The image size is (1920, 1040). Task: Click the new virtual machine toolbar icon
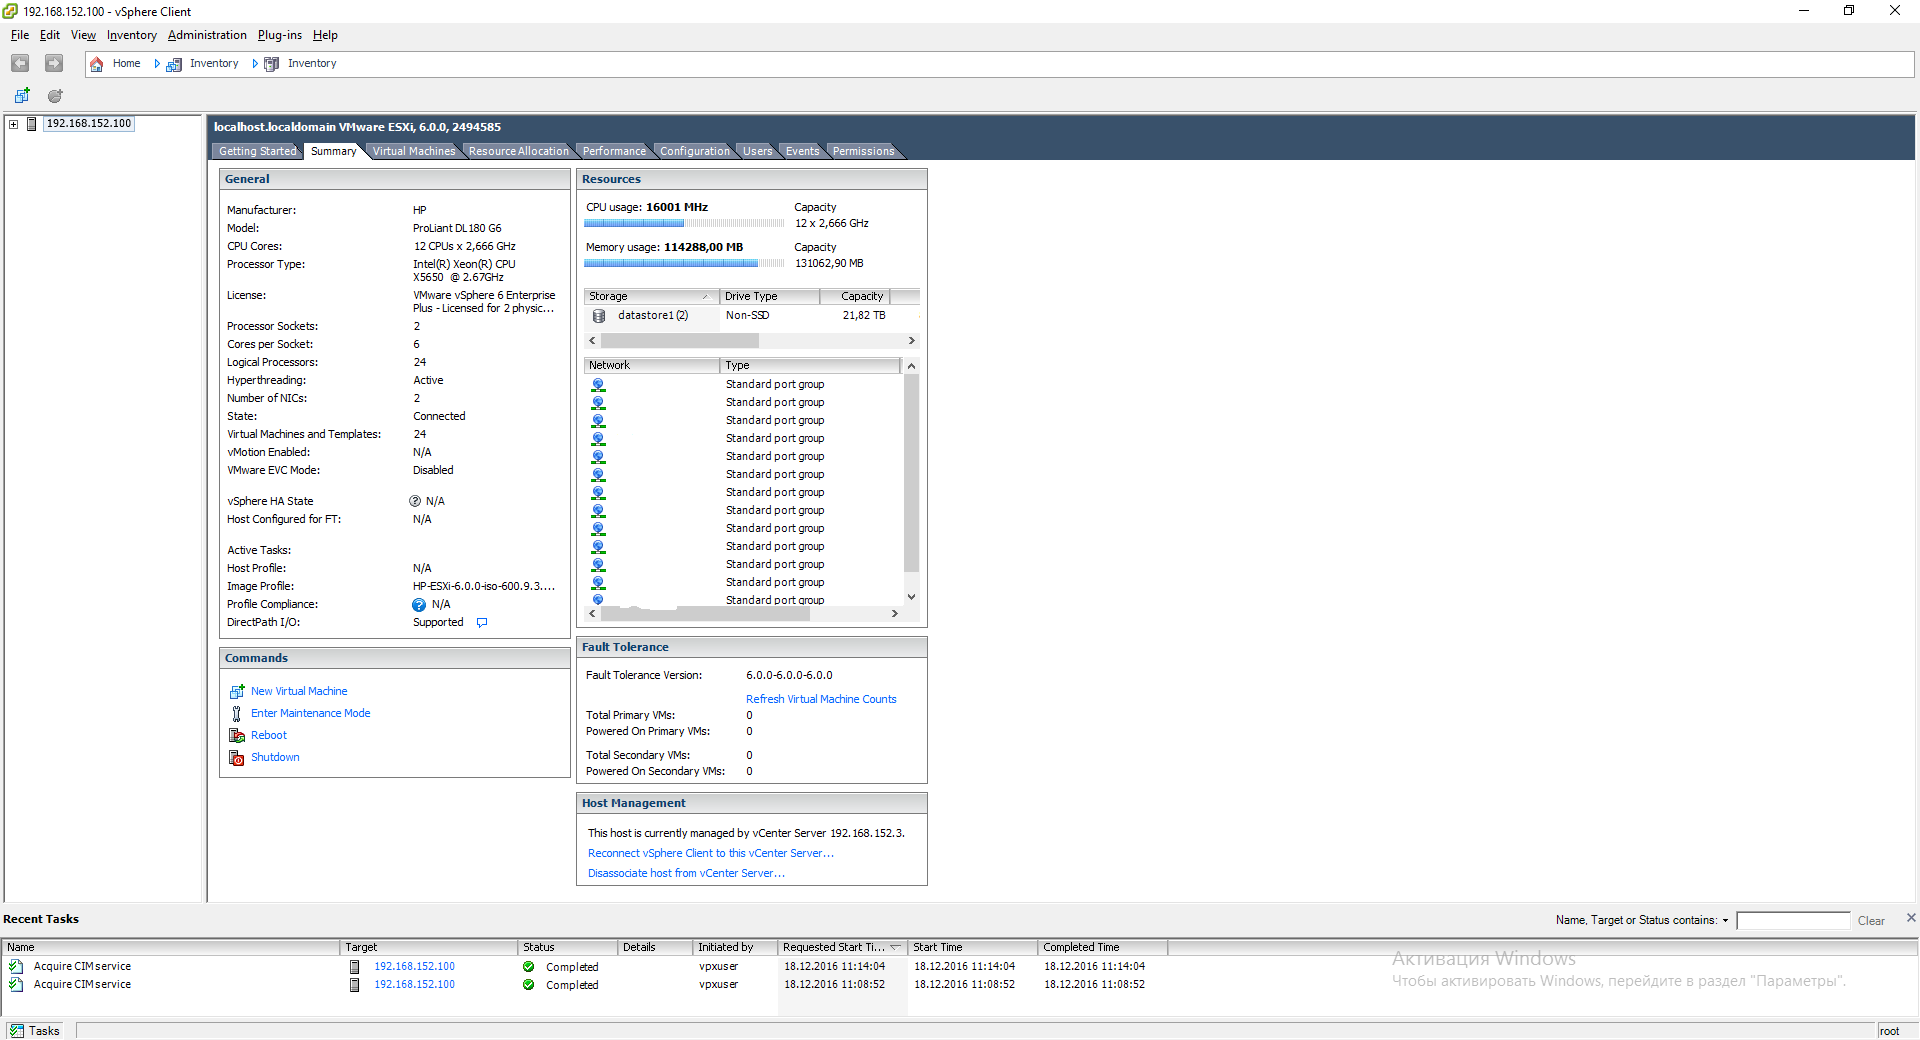pos(22,96)
